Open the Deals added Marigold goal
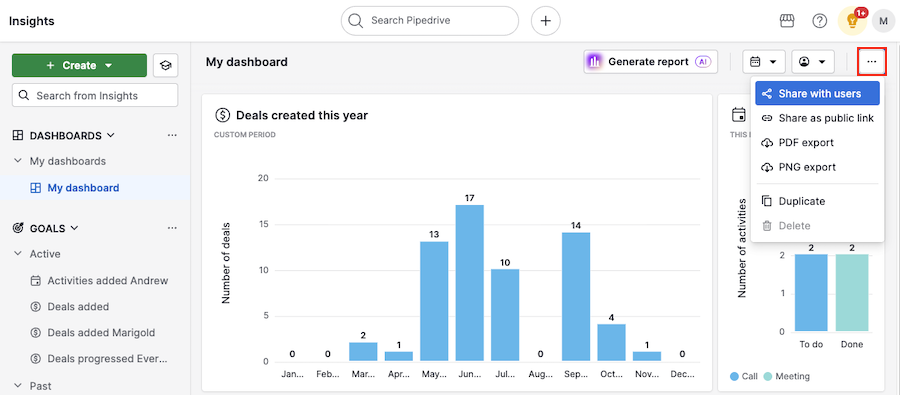The height and width of the screenshot is (395, 900). pos(101,332)
